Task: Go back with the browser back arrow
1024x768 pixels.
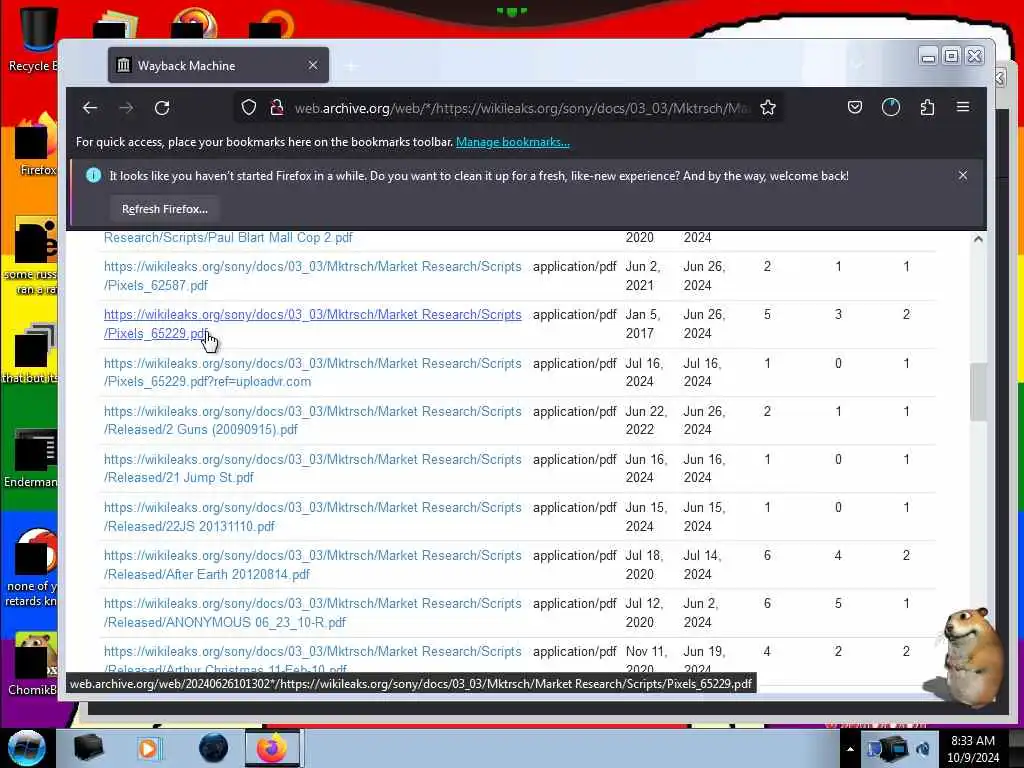Action: pos(90,108)
